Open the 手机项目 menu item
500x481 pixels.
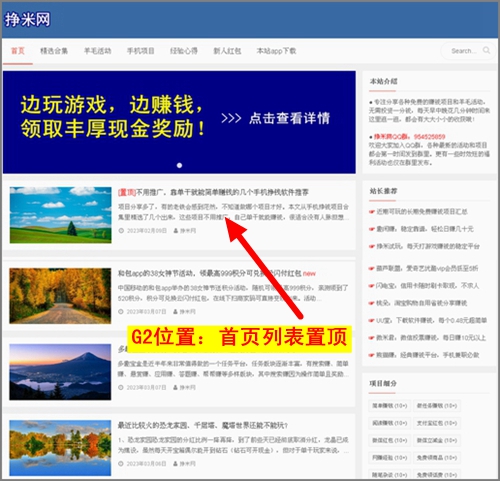coord(141,51)
